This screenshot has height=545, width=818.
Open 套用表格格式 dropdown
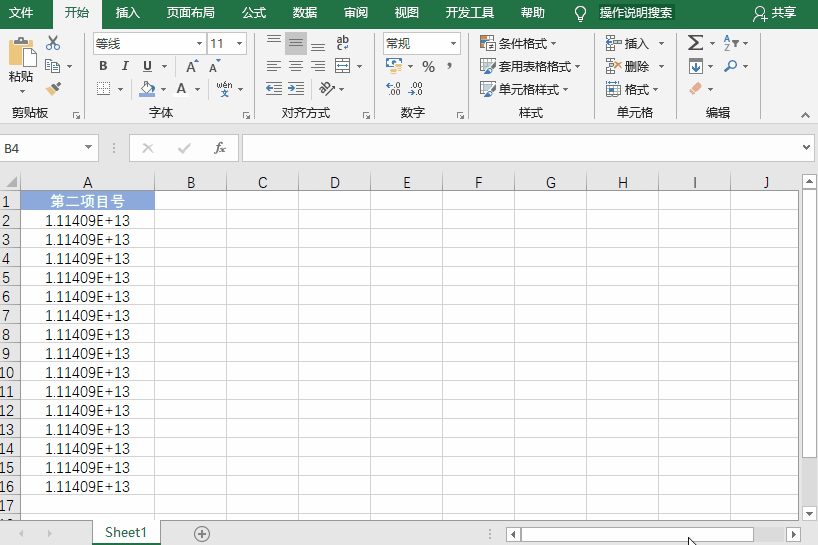point(530,66)
